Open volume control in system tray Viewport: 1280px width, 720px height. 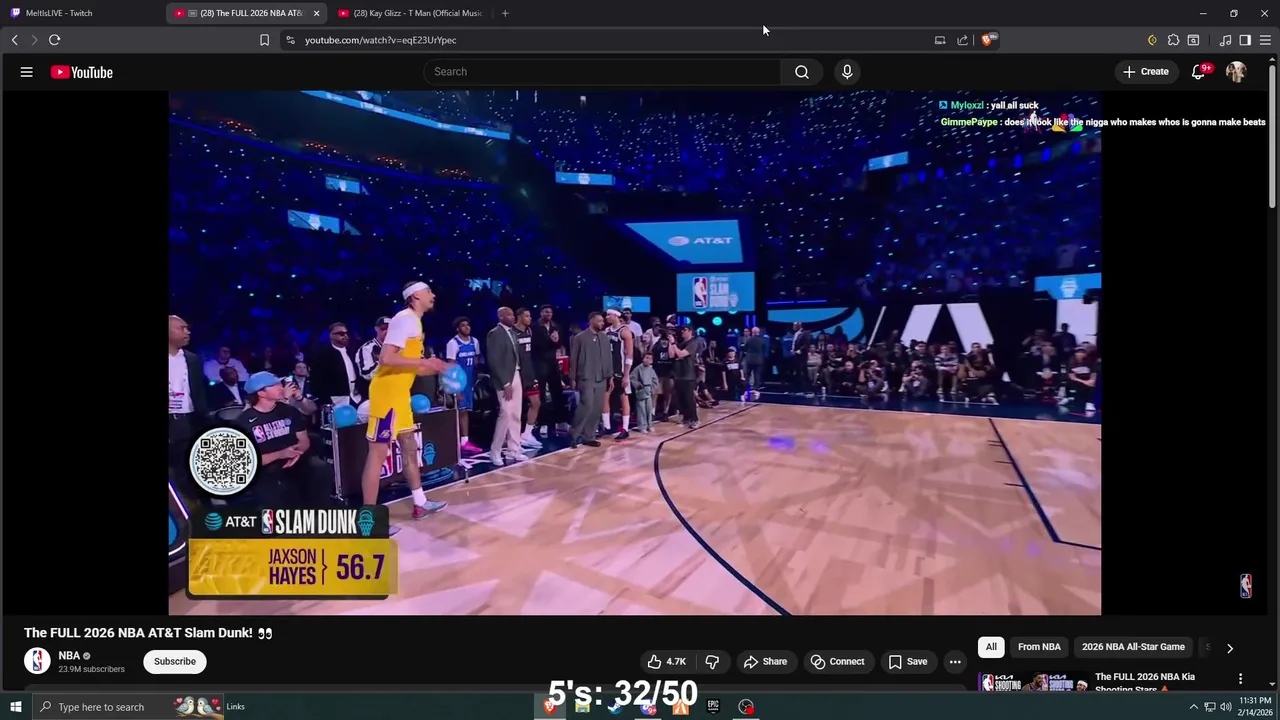click(x=1226, y=707)
